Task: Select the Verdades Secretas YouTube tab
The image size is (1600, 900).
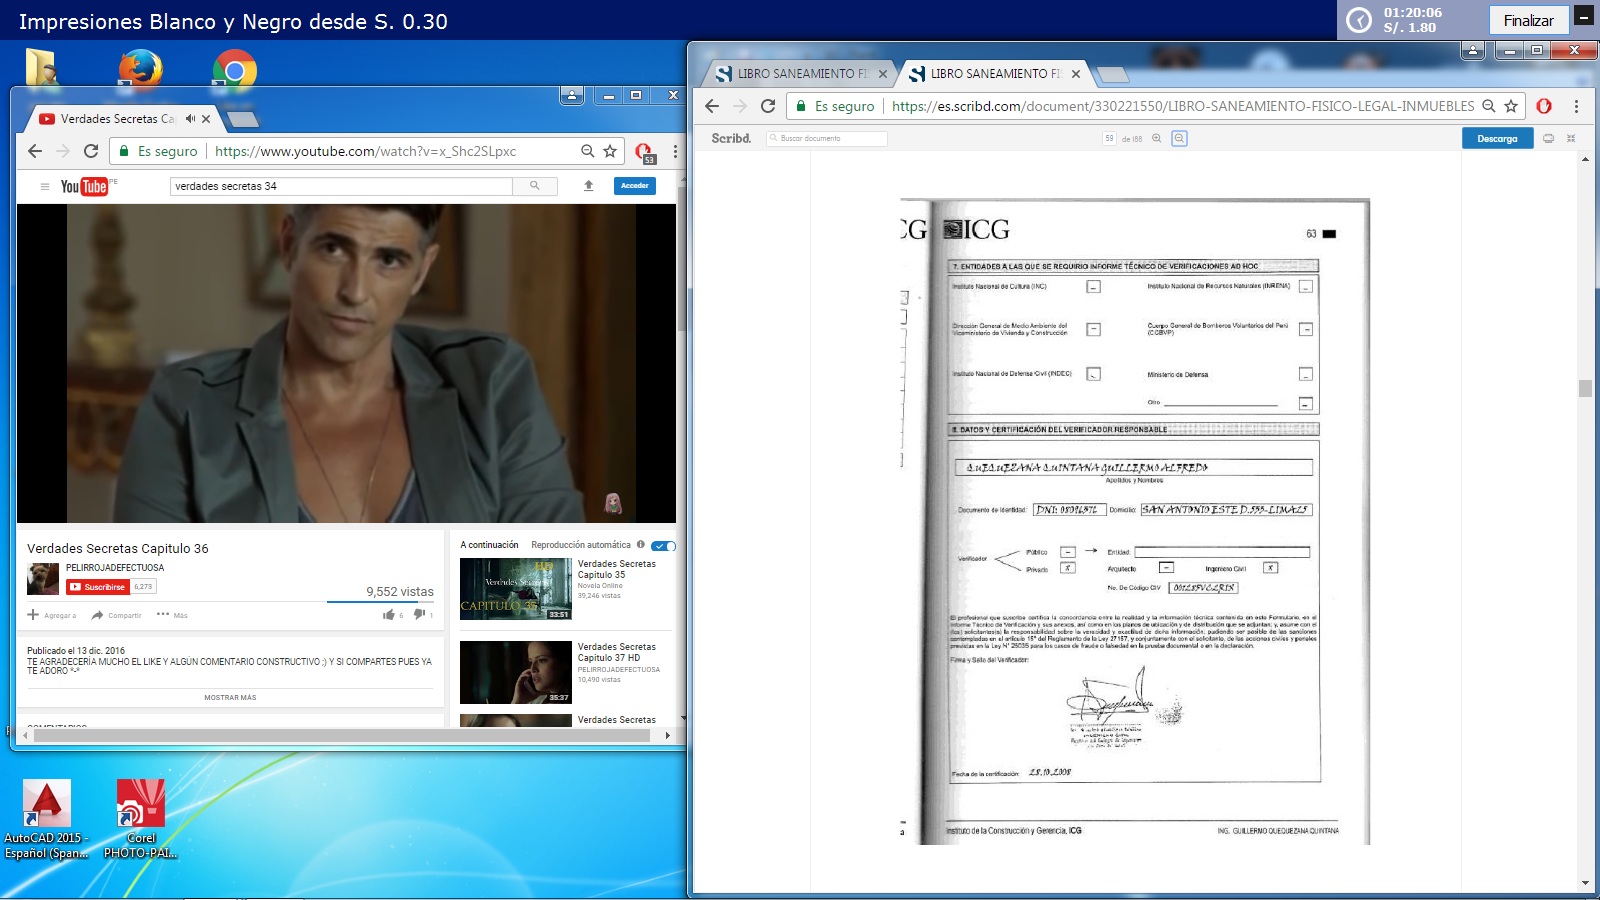Action: [117, 119]
